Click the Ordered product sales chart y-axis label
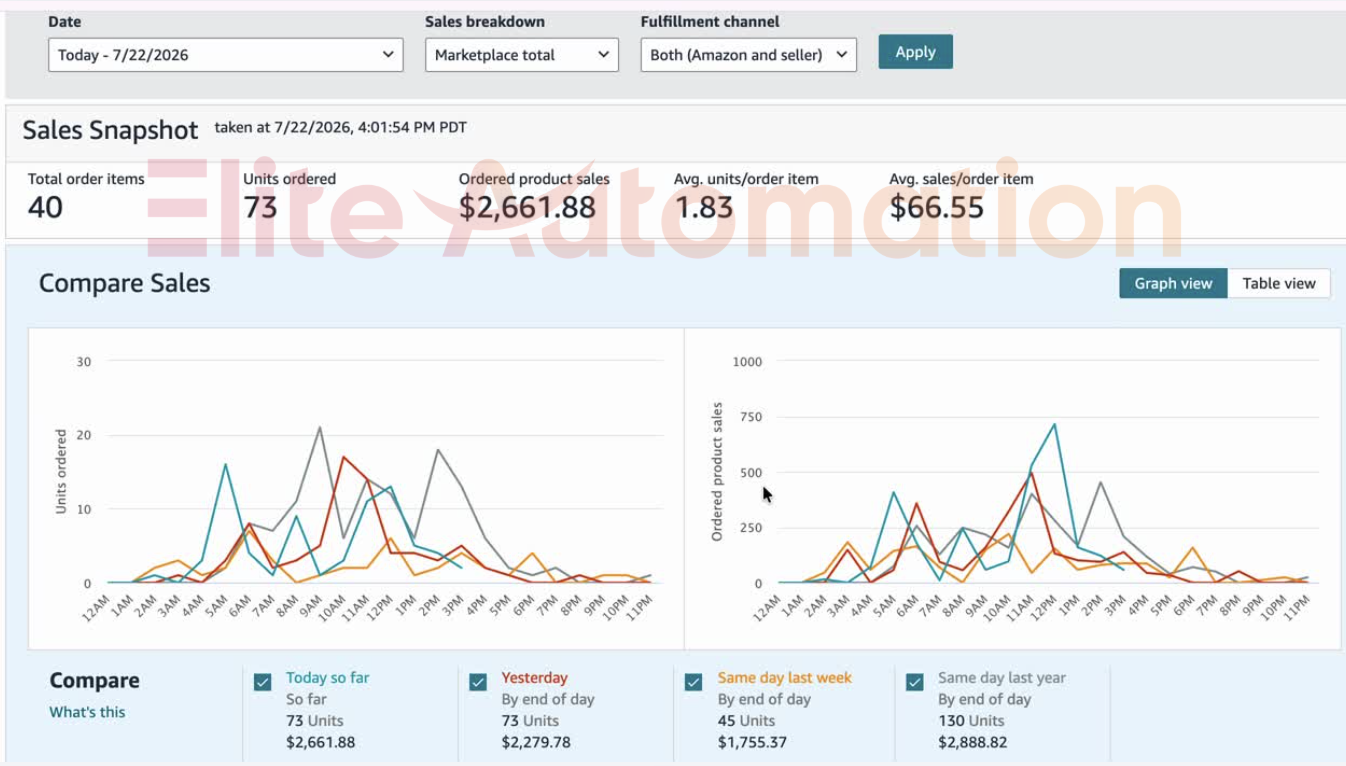Screen dimensions: 1346x766 point(717,472)
